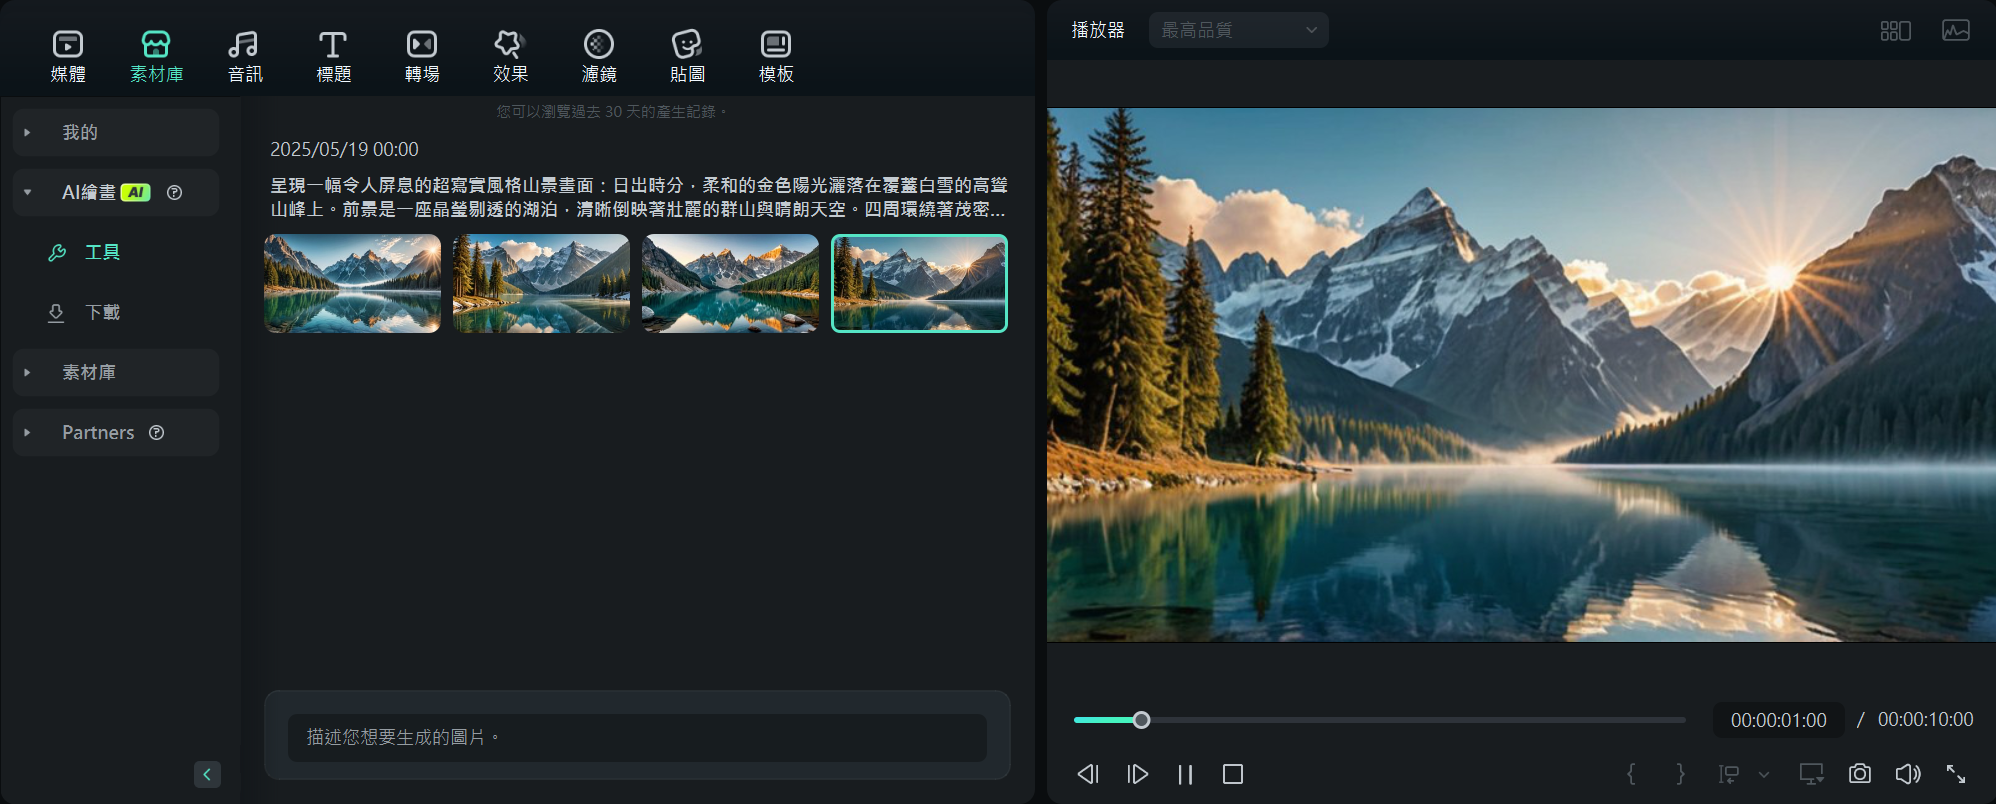The height and width of the screenshot is (804, 1996).
Task: Click the total duration 00:00:10:00 text
Action: tap(1925, 720)
